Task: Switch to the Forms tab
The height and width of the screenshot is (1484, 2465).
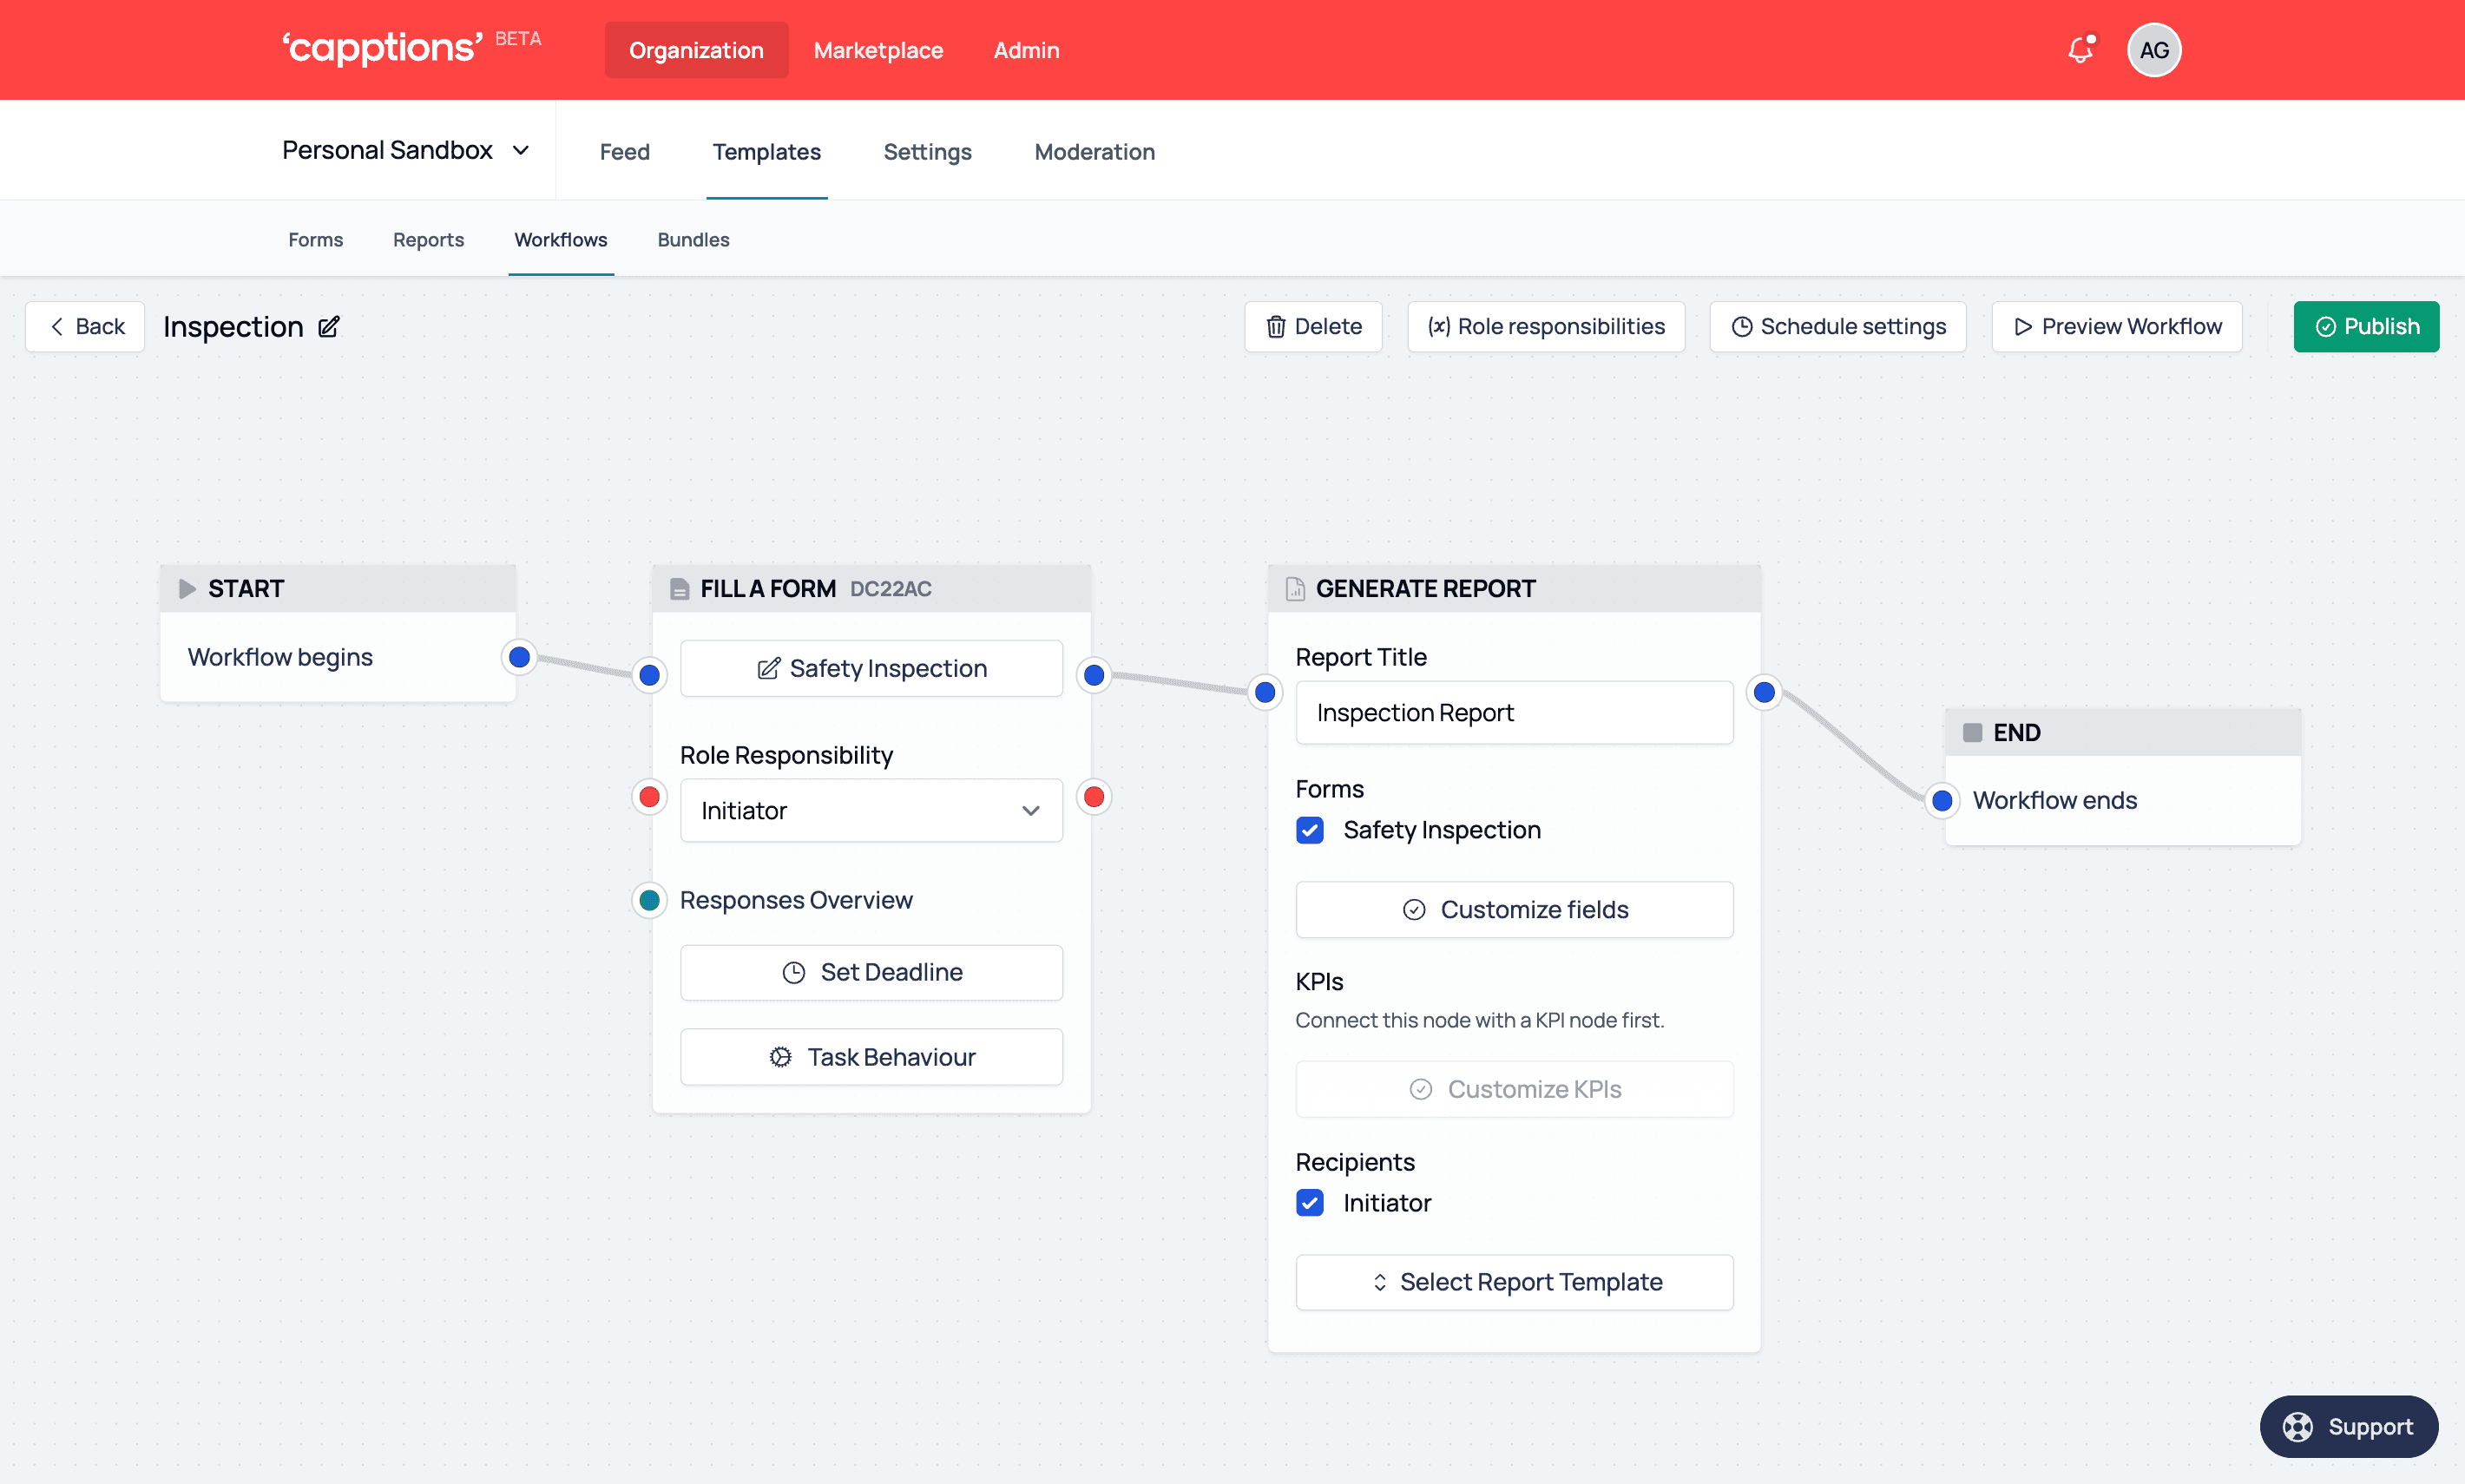Action: pos(315,240)
